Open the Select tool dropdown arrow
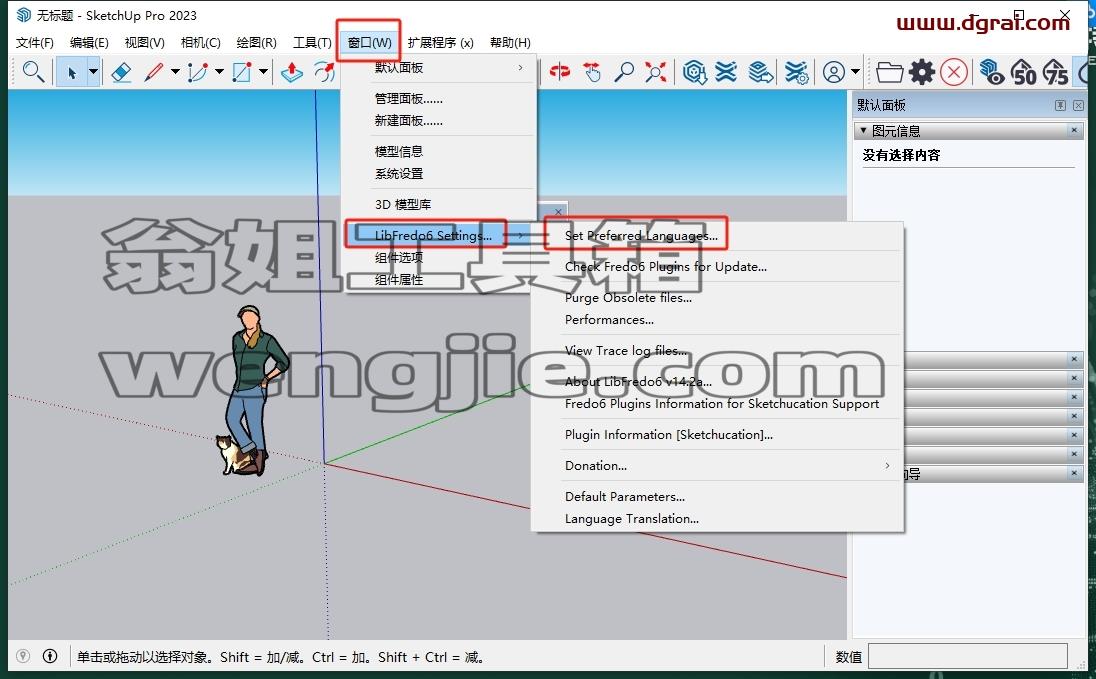The image size is (1096, 679). point(93,72)
